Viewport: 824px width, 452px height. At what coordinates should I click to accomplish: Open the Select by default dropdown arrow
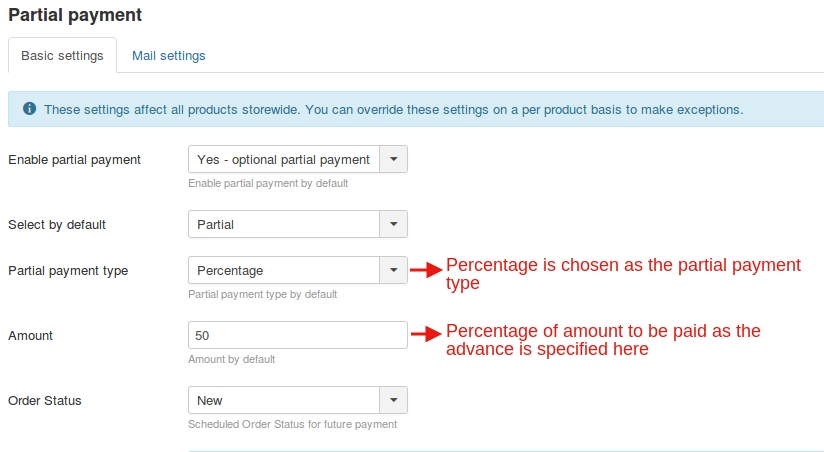[x=393, y=224]
